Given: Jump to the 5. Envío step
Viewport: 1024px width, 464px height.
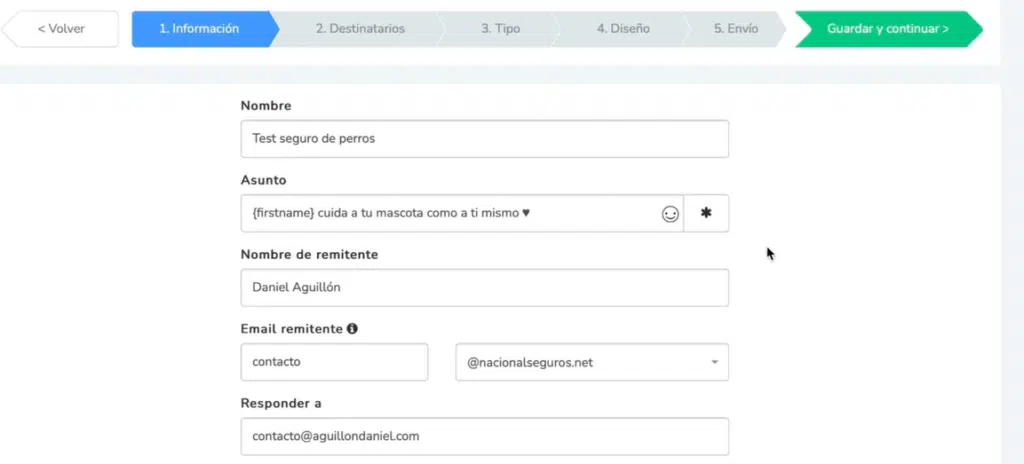Looking at the screenshot, I should click(736, 29).
